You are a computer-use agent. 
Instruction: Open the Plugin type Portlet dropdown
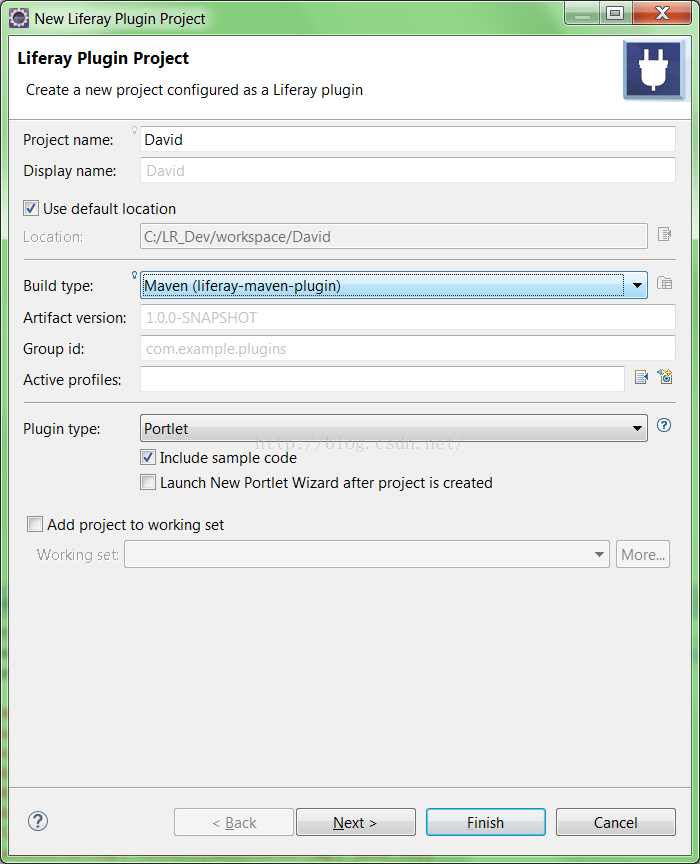click(637, 429)
